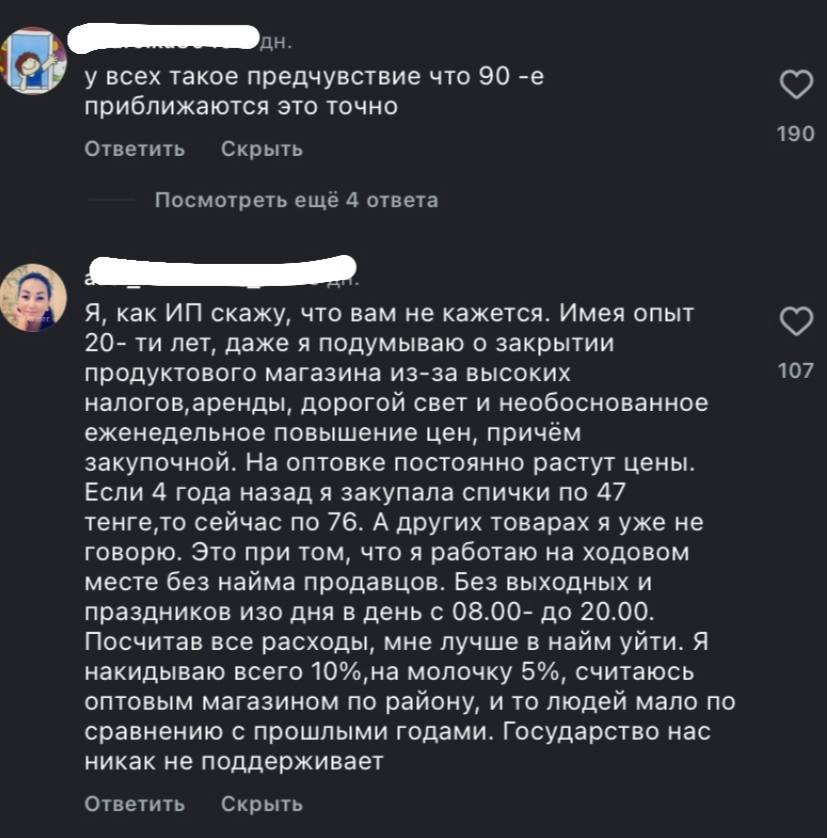Screen dimensions: 827x838
Task: Expand 'Посмотреть ещё 4 ответа'
Action: point(296,200)
